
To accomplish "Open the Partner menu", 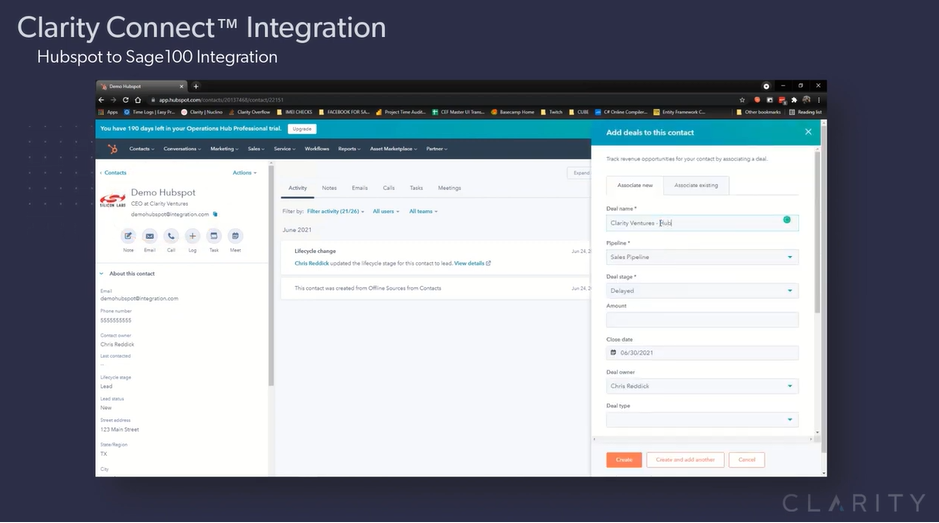I will tap(437, 149).
